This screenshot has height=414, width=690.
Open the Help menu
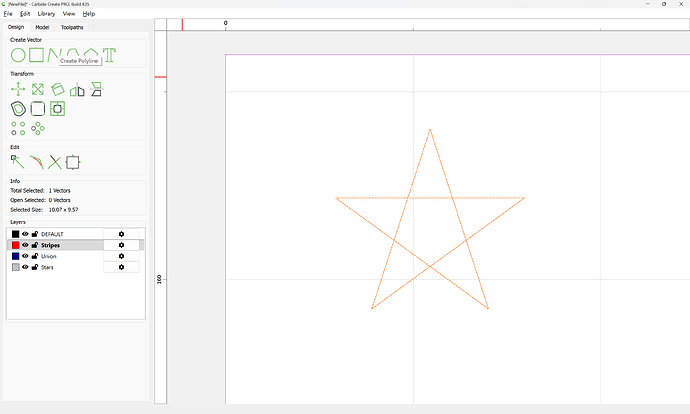(x=89, y=14)
